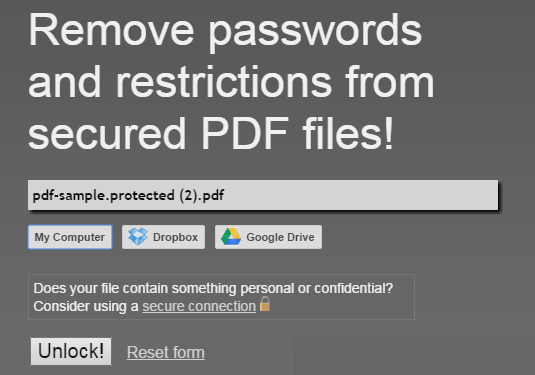Click the "Consider using a" text
The height and width of the screenshot is (375, 535).
tap(86, 306)
